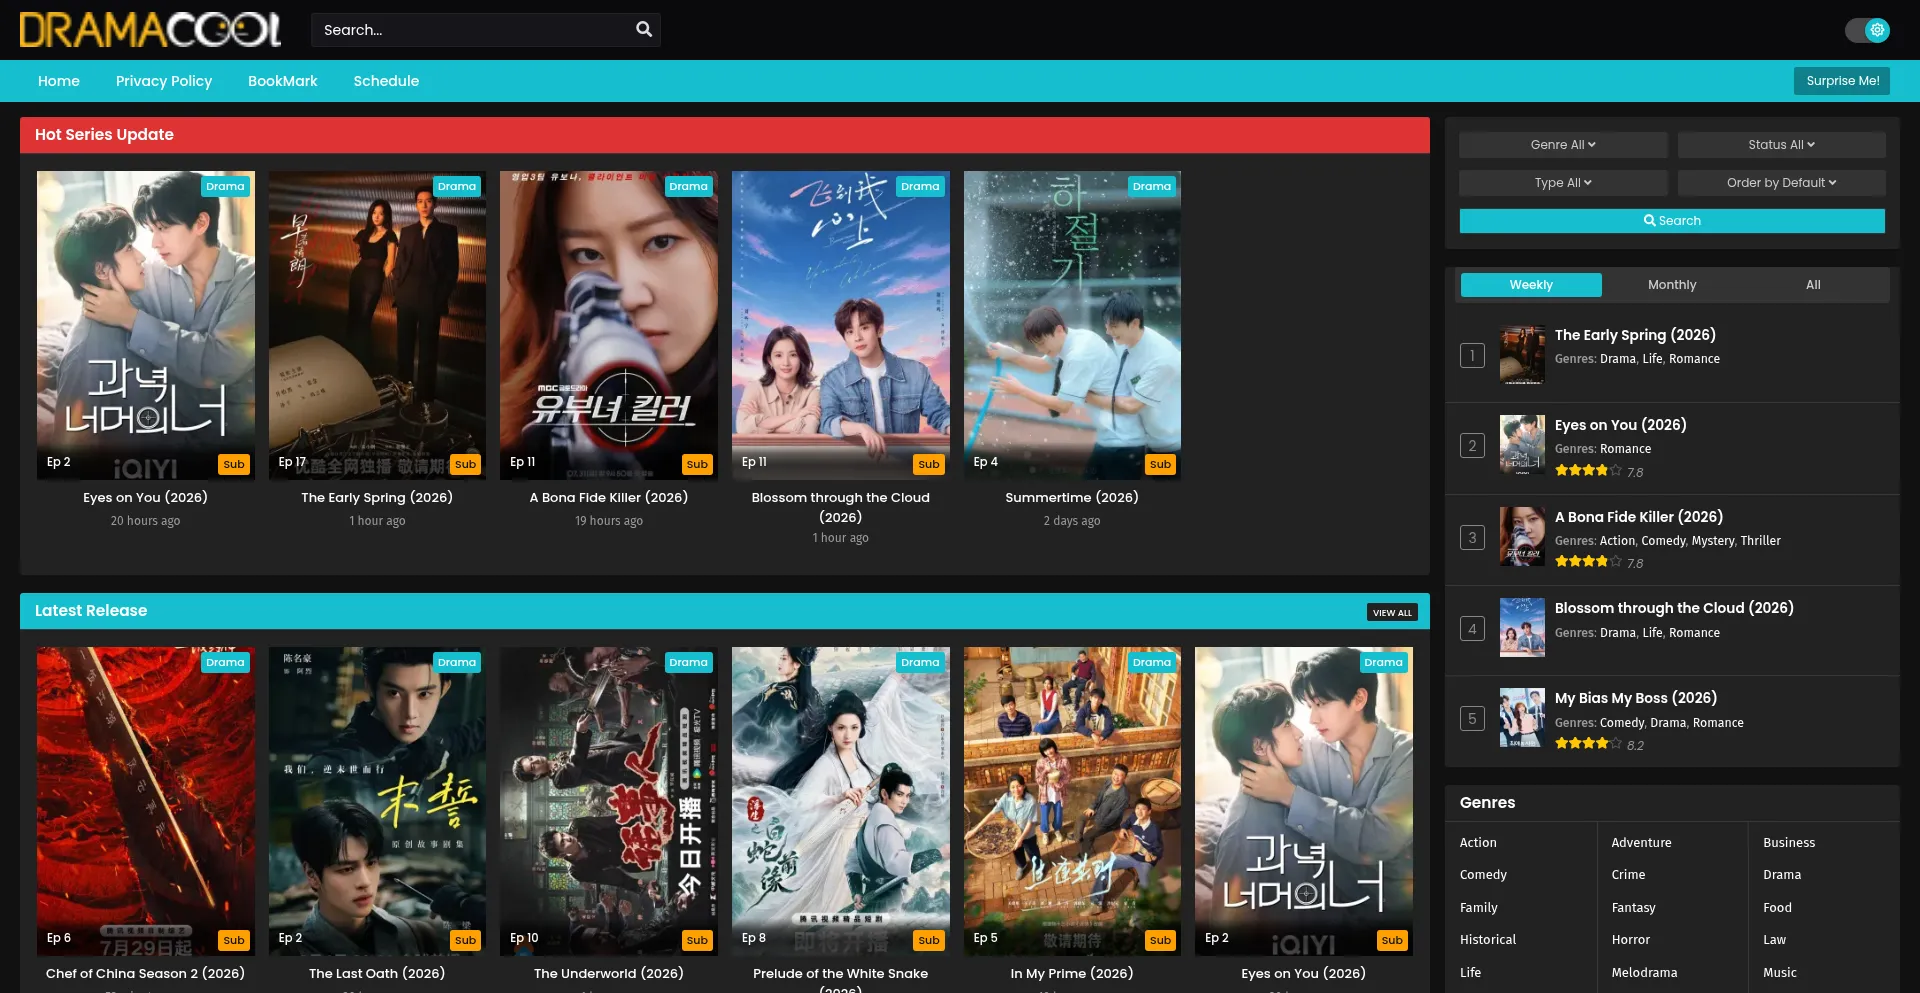This screenshot has width=1920, height=993.
Task: Click The Underworld (2026) title link
Action: coord(609,974)
